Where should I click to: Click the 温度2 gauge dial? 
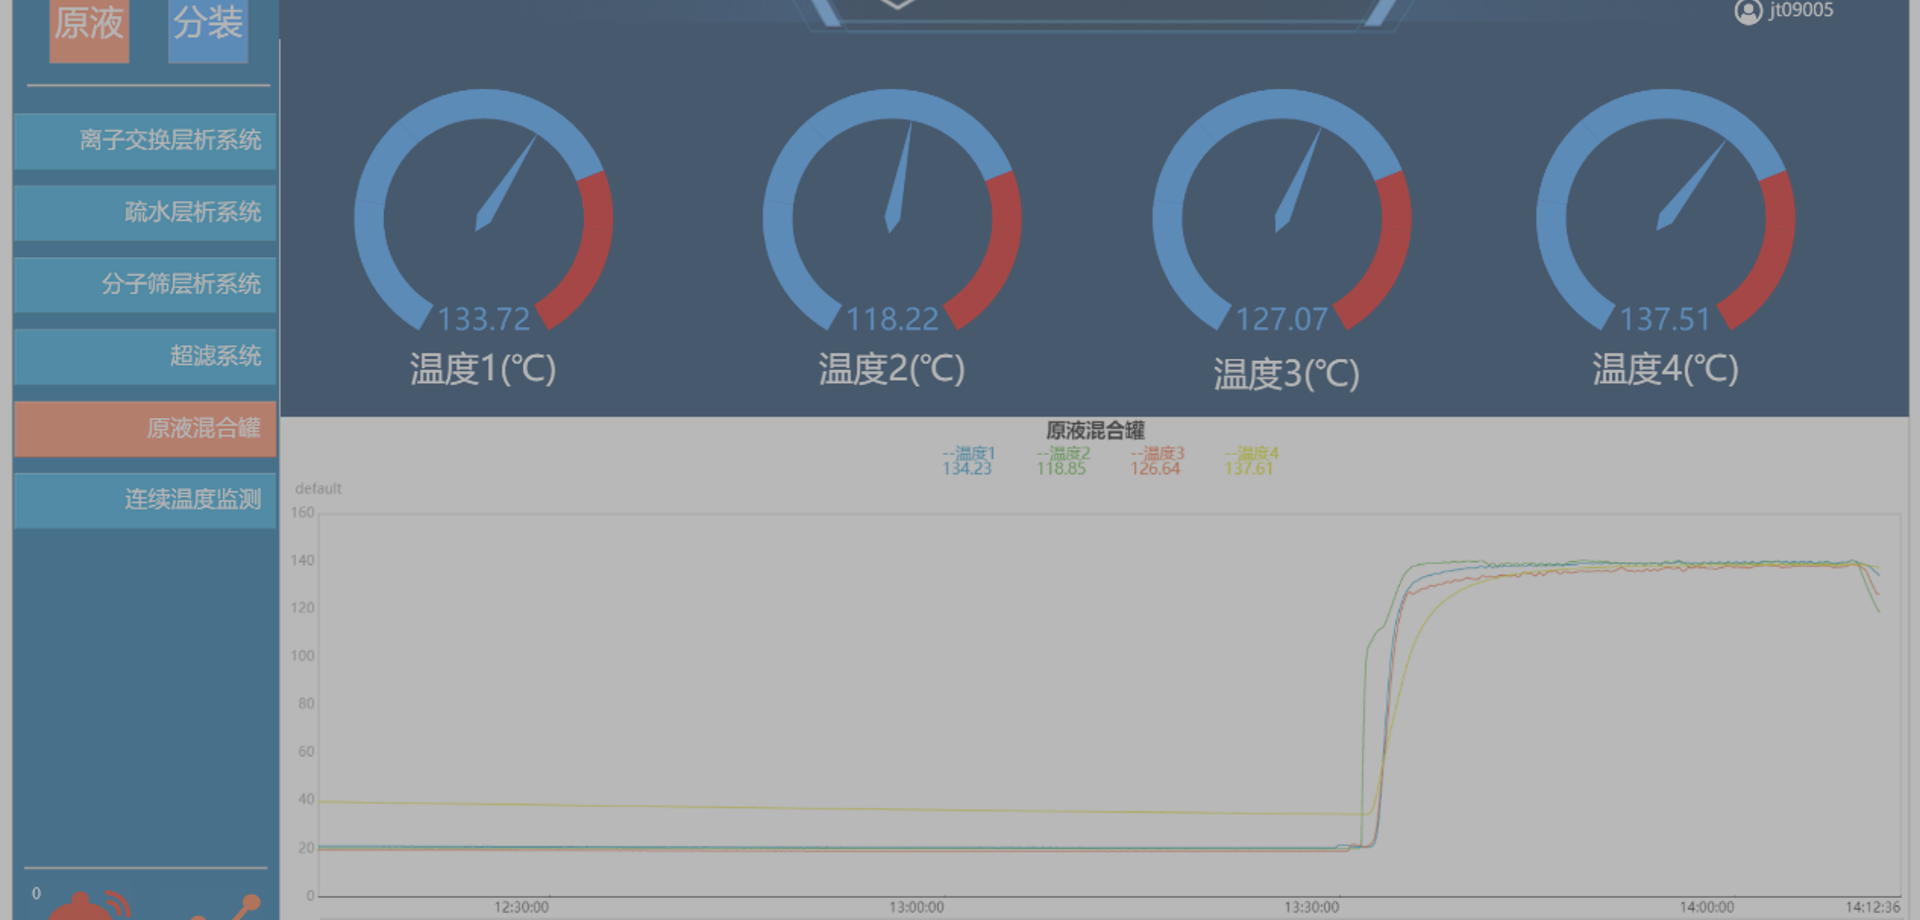[x=892, y=212]
